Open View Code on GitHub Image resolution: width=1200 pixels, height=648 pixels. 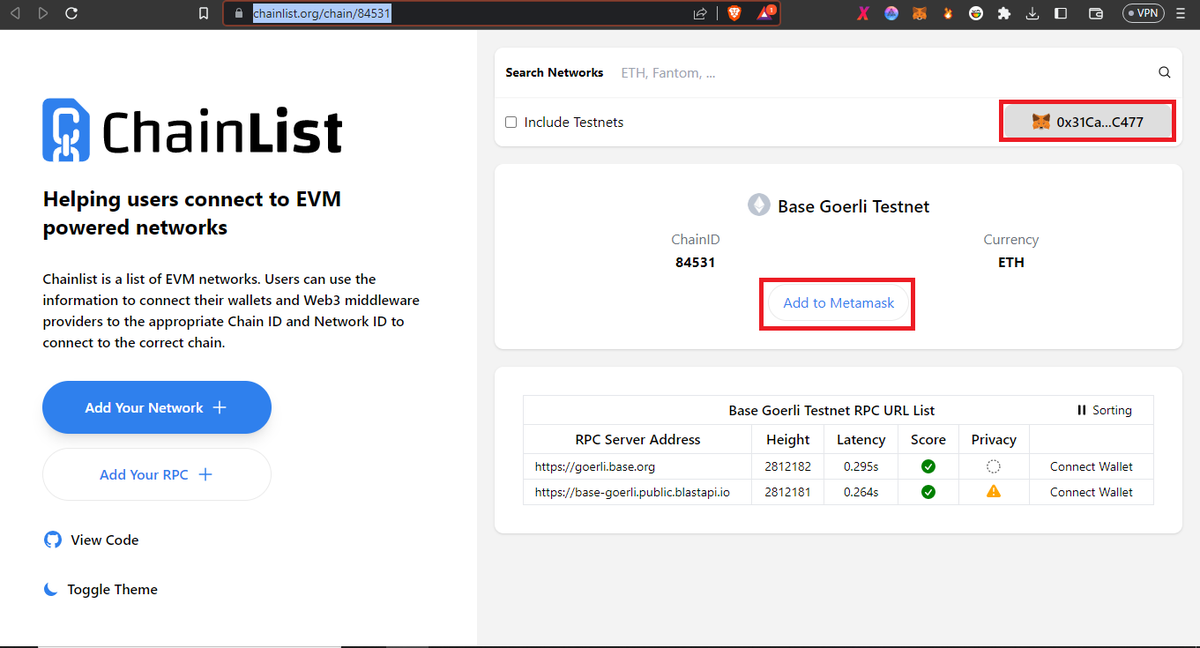coord(91,539)
